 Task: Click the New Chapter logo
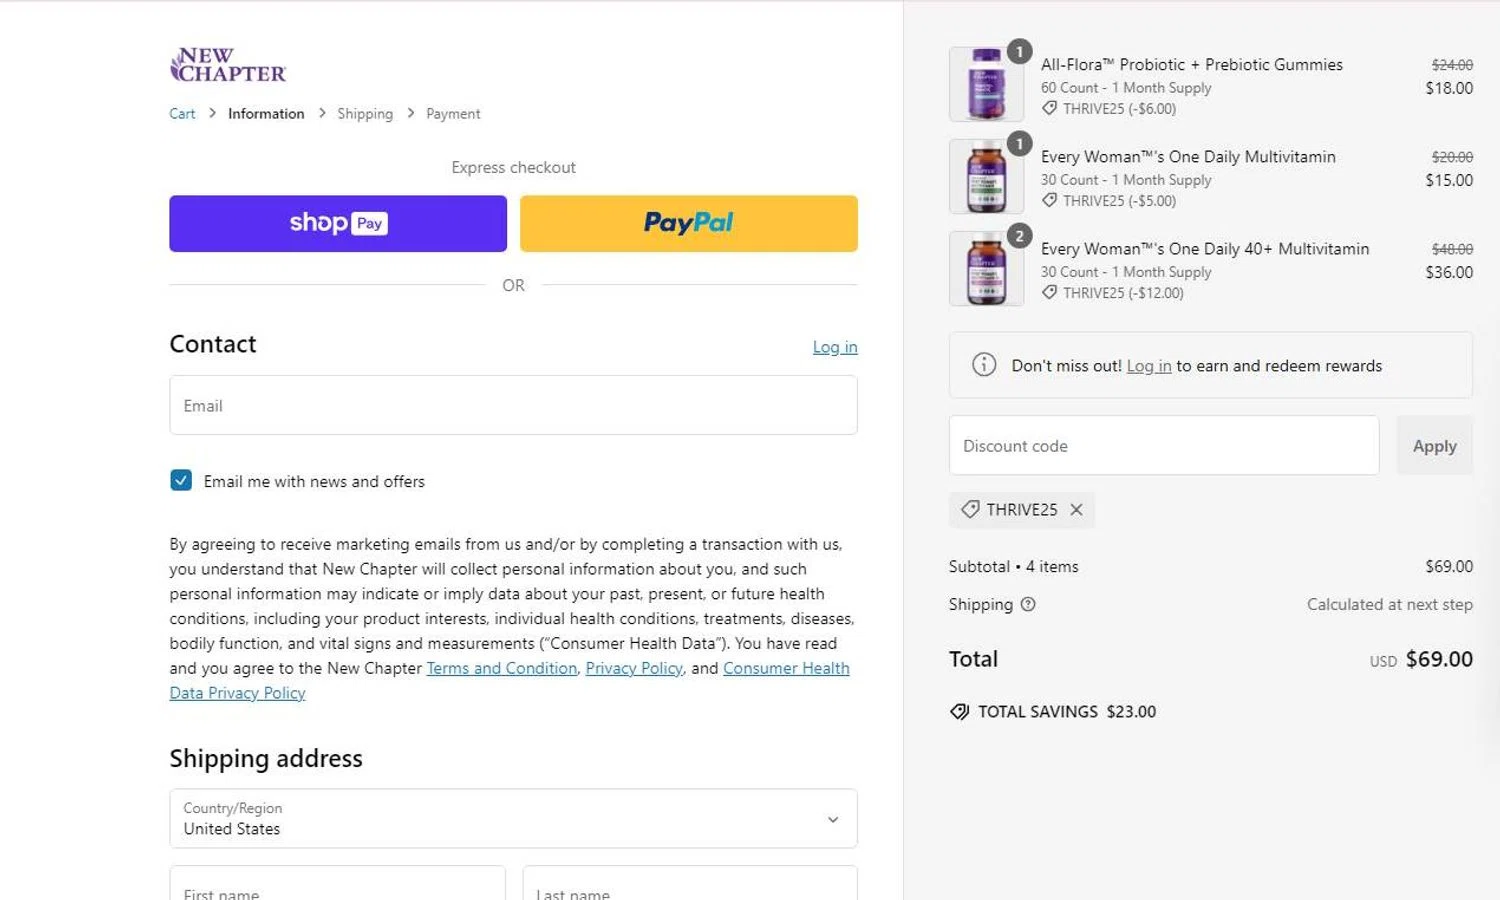228,65
